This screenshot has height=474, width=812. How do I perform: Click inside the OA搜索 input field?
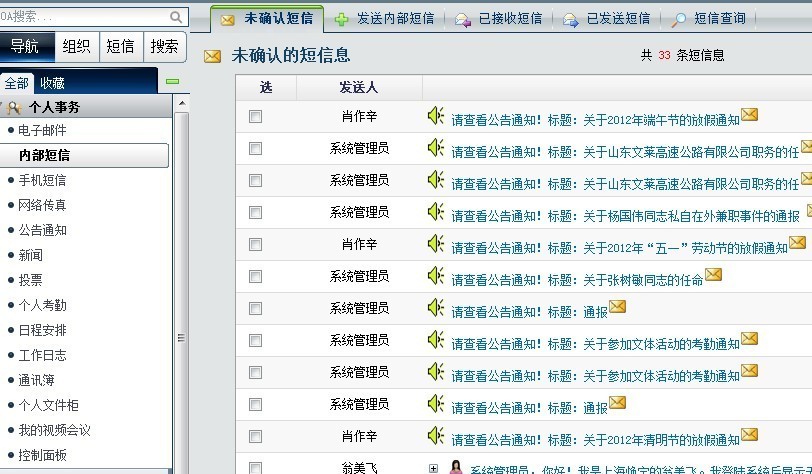pyautogui.click(x=85, y=17)
